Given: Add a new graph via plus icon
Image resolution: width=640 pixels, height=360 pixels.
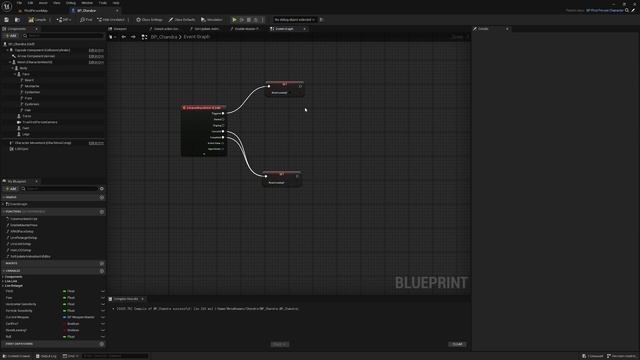Looking at the screenshot, I should [102, 197].
